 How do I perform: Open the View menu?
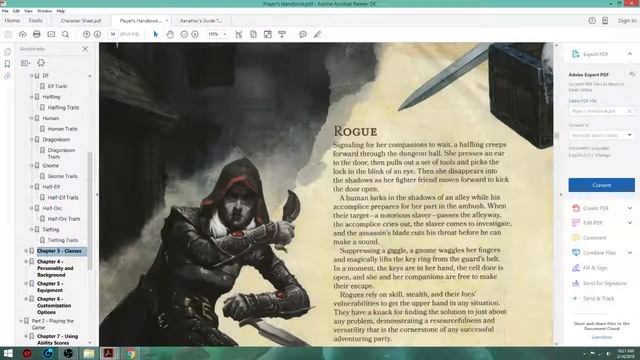pos(28,11)
